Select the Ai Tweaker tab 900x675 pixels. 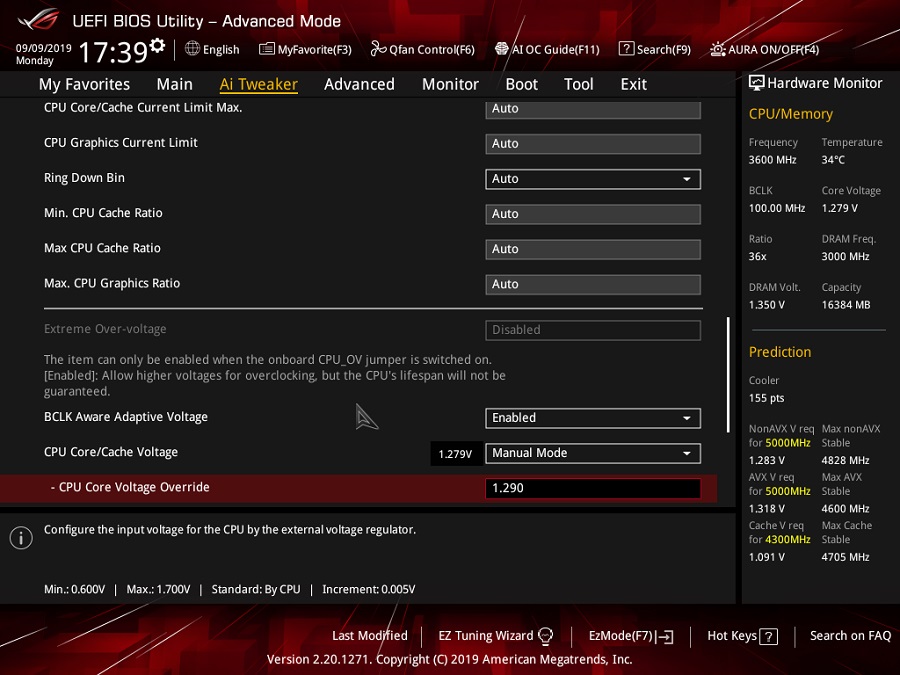coord(258,84)
